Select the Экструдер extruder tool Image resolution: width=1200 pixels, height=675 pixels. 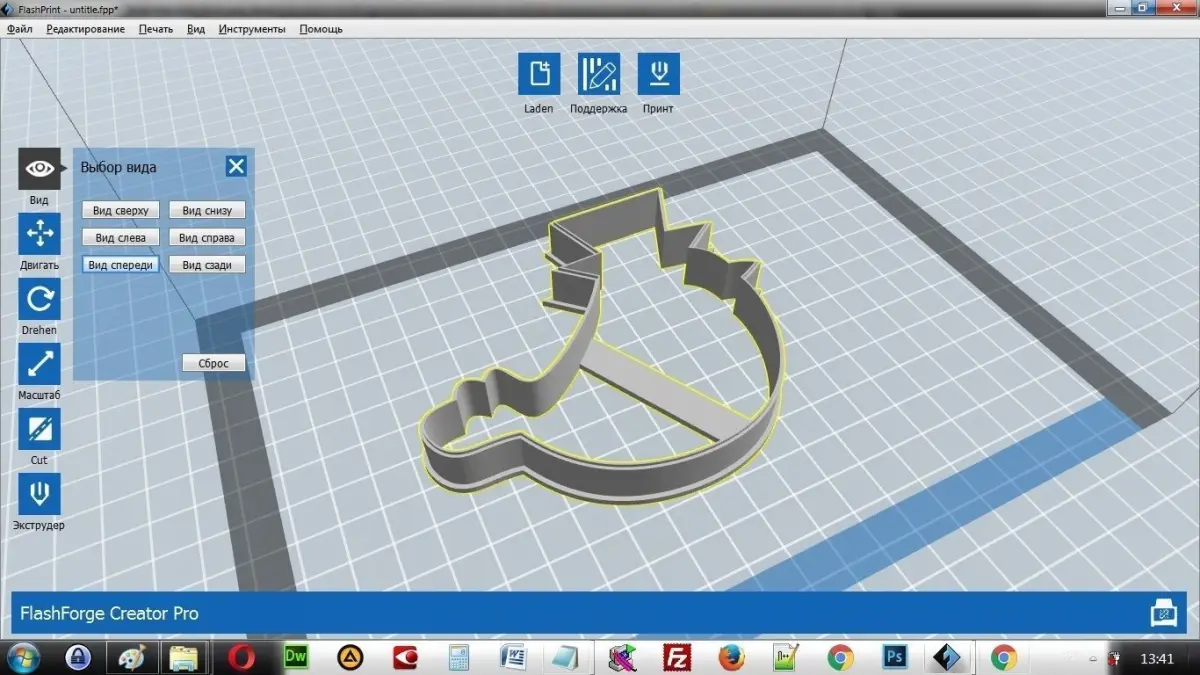pos(40,494)
